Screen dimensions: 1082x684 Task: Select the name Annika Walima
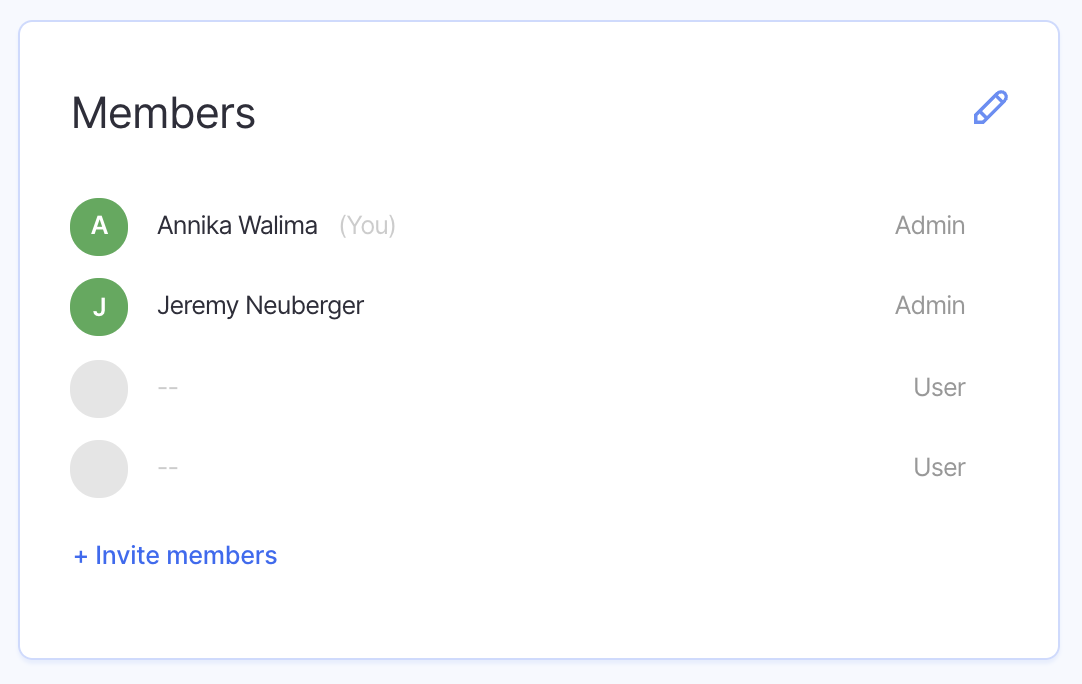(237, 226)
